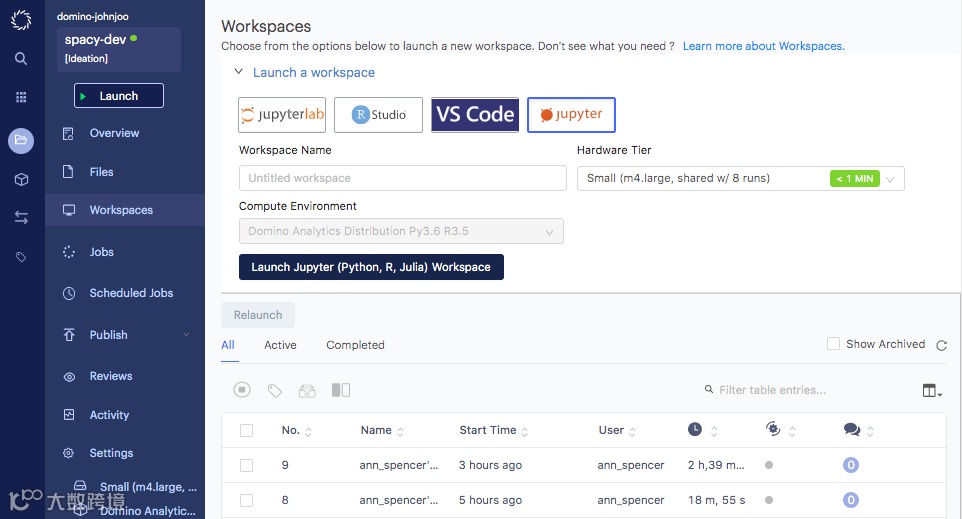Toggle the select-all checkbox in table header
The width and height of the screenshot is (962, 519).
click(x=246, y=431)
